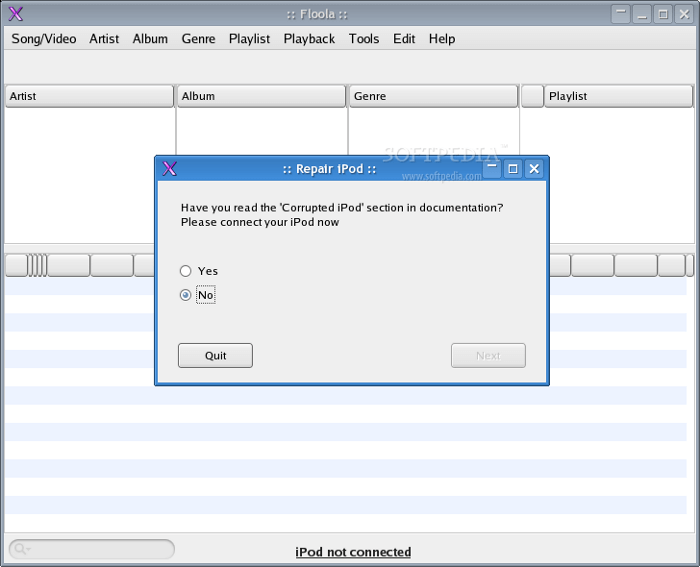Click the Artist column header
Viewport: 700px width, 567px height.
[x=89, y=96]
